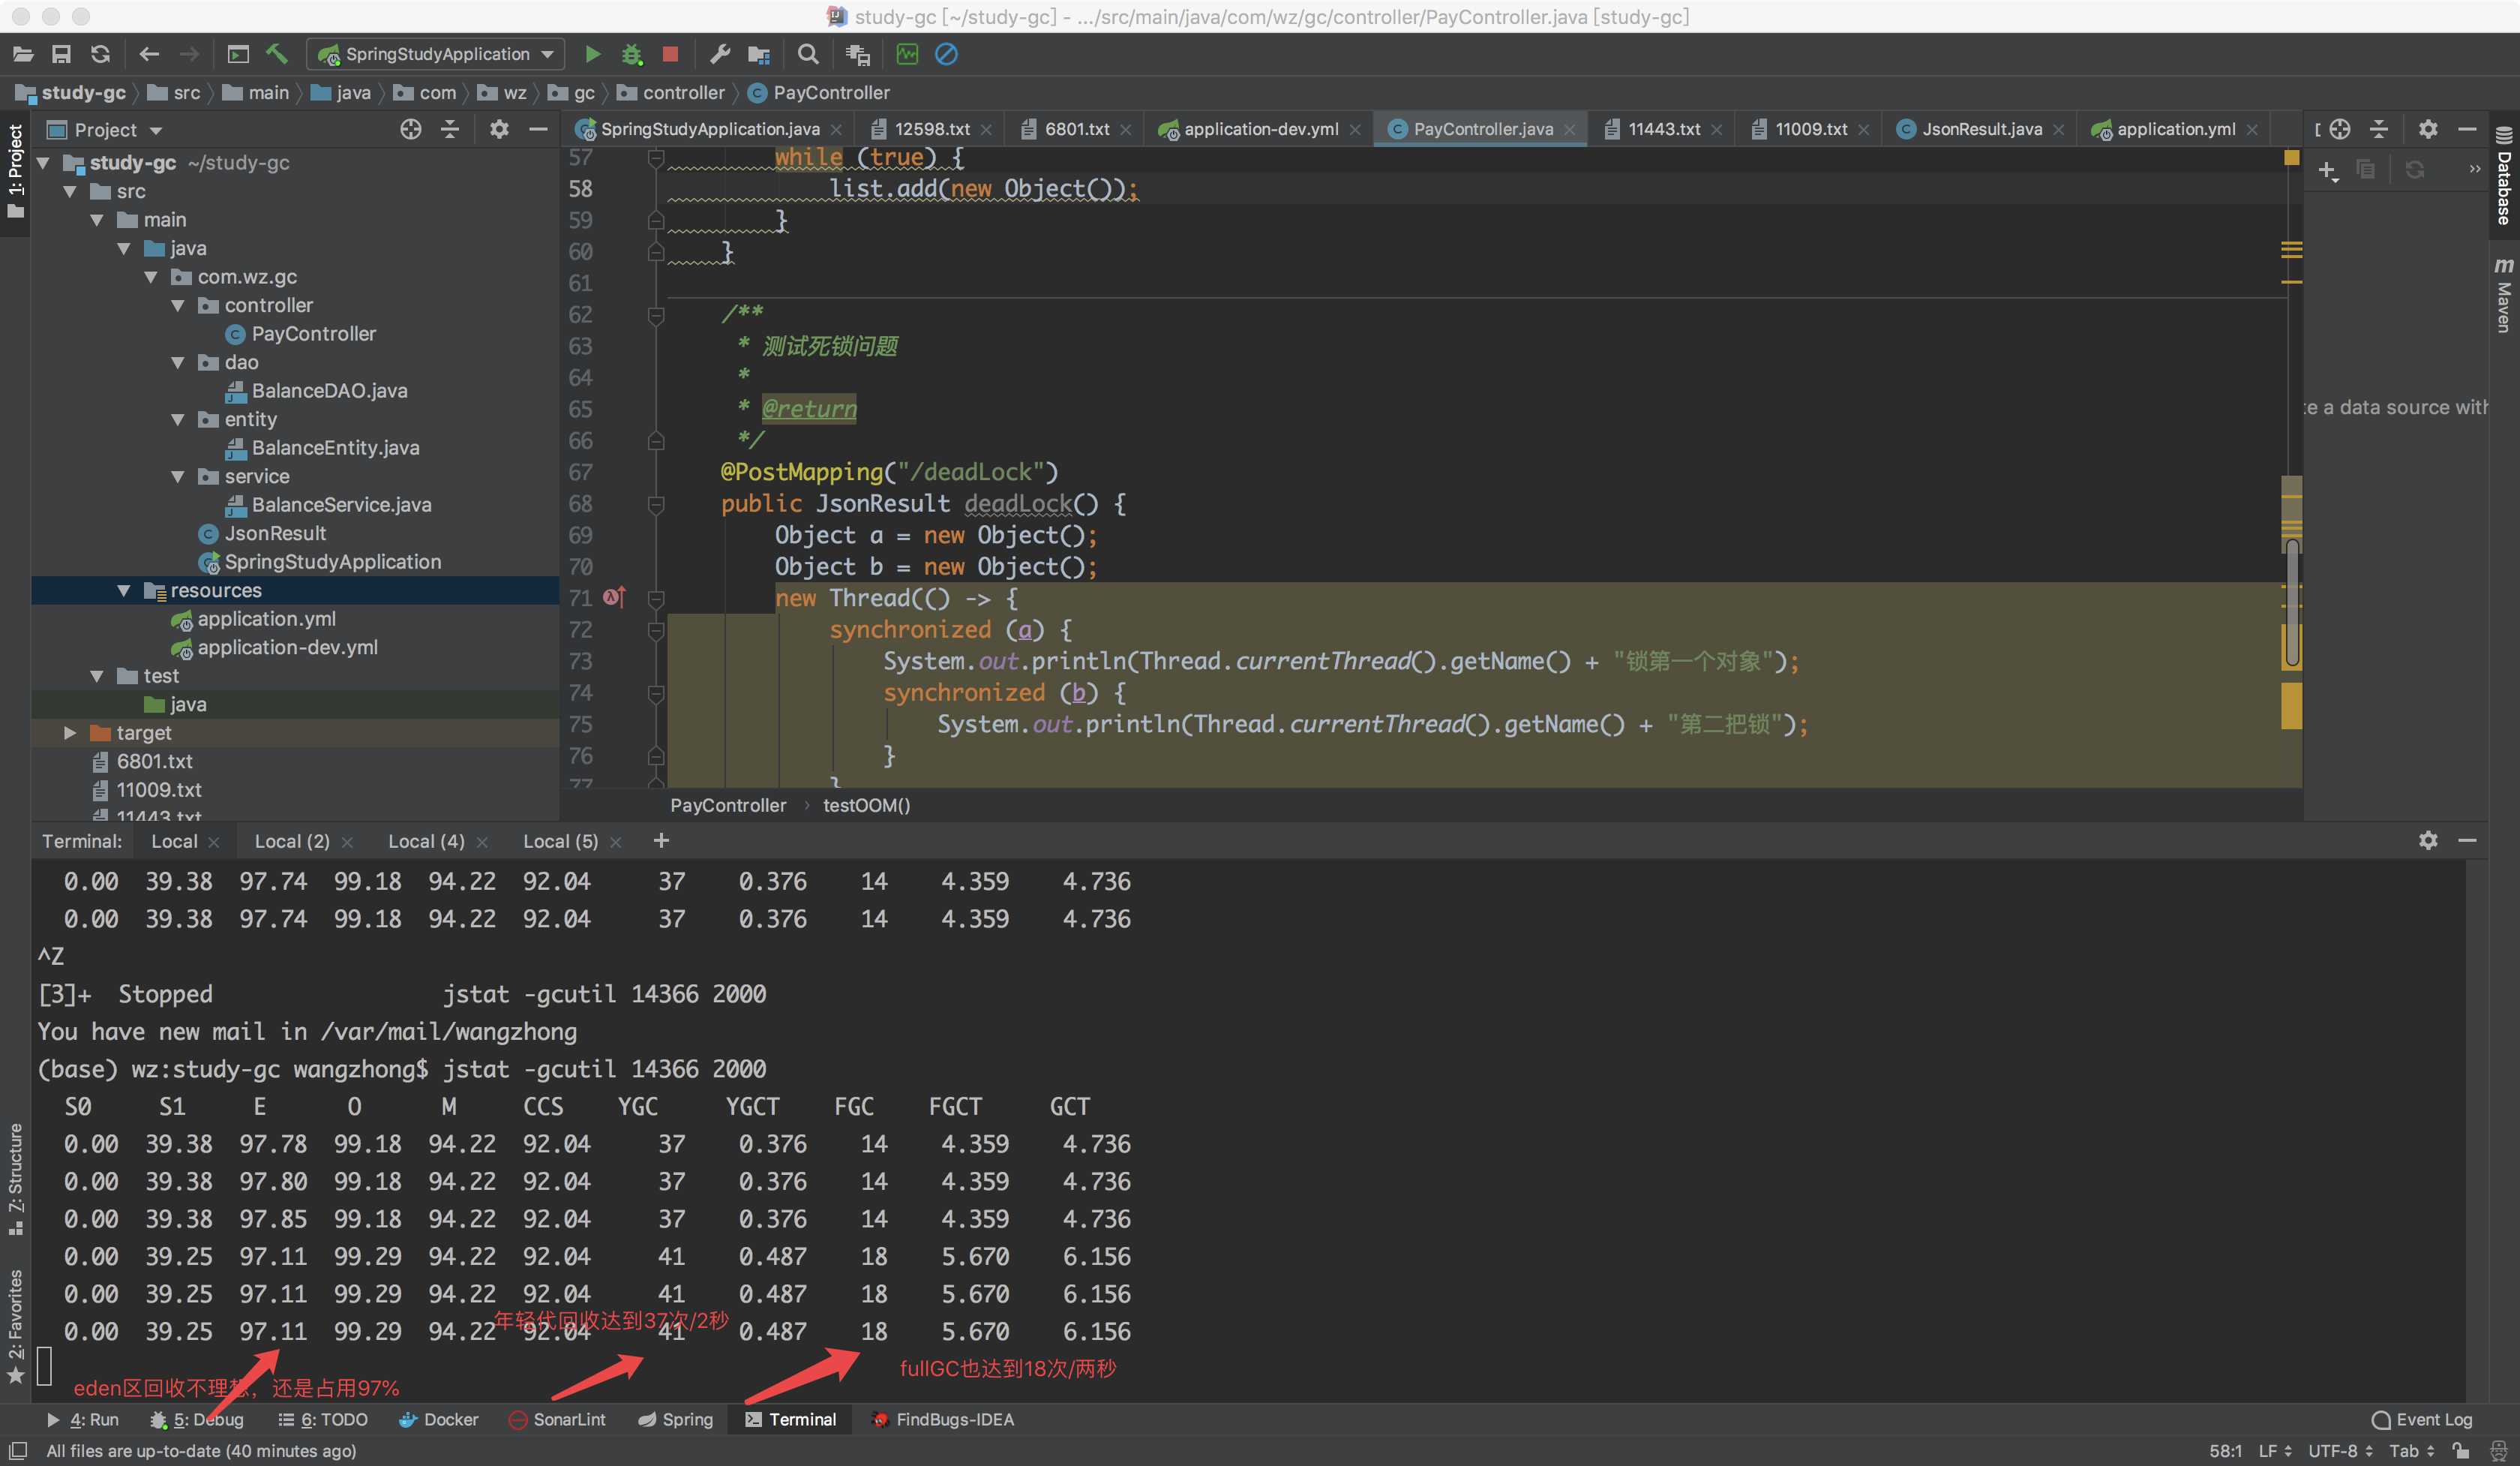The height and width of the screenshot is (1466, 2520).
Task: Open the Event Log button
Action: point(2421,1419)
